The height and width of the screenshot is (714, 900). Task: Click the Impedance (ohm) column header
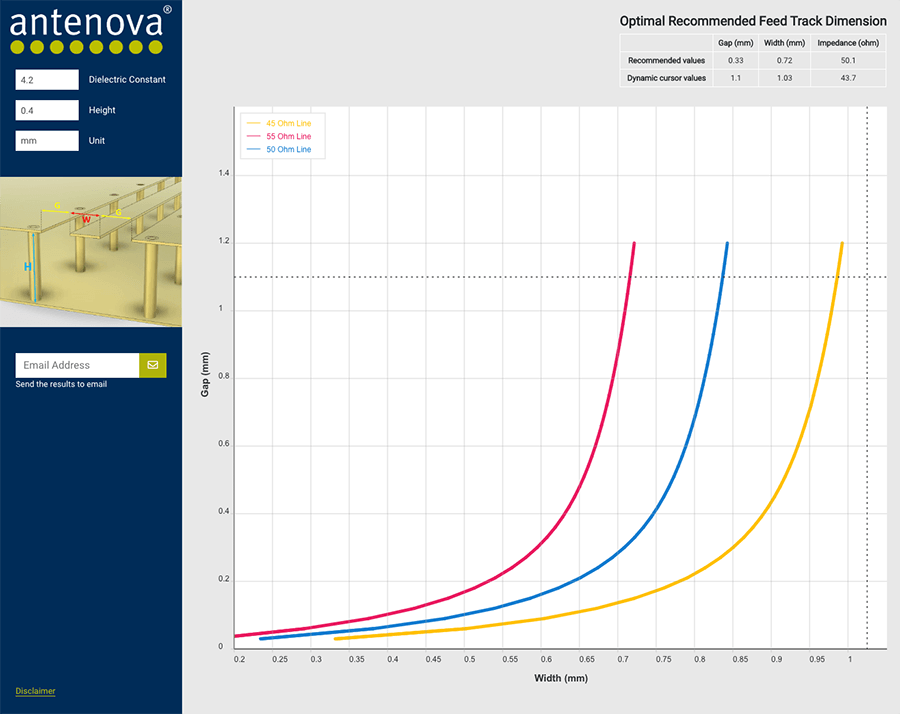[848, 43]
